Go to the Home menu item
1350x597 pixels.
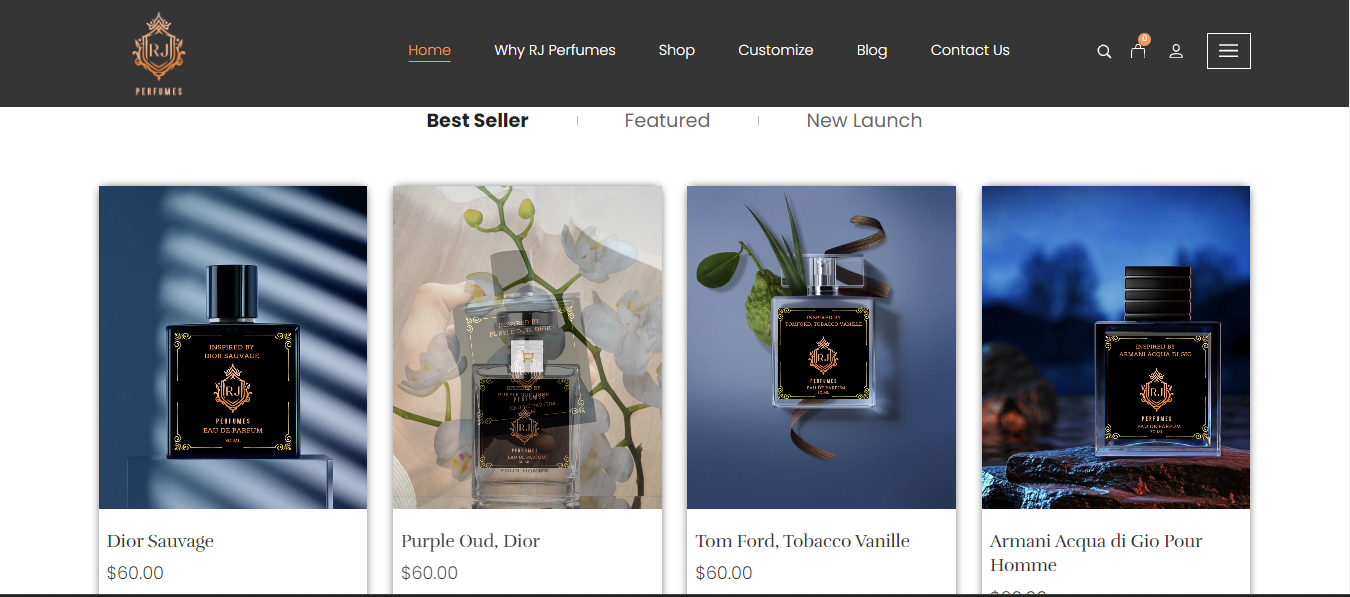pos(429,50)
